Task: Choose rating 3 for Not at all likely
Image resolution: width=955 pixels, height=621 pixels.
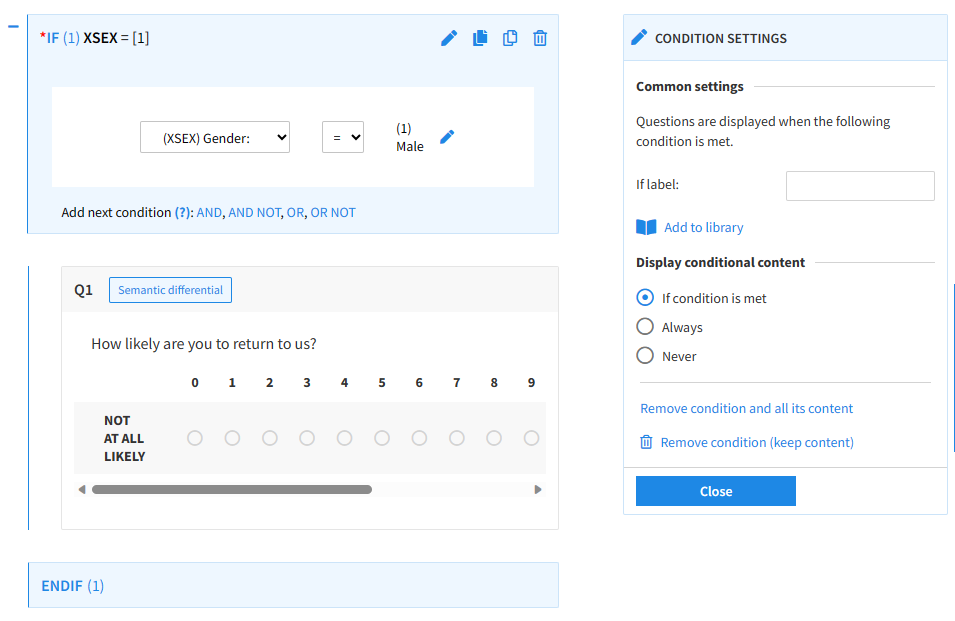Action: coord(307,438)
